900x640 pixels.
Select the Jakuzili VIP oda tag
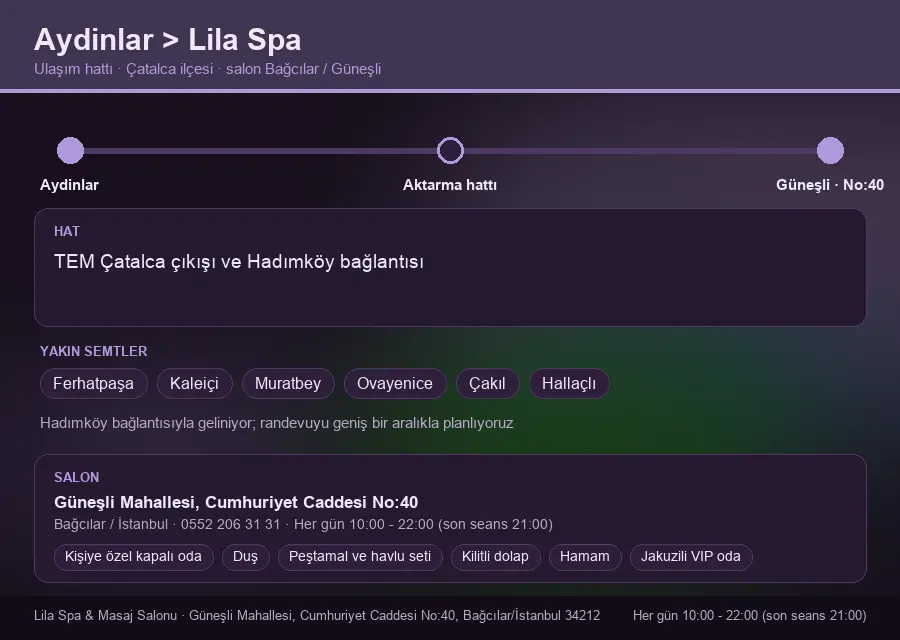[x=690, y=557]
